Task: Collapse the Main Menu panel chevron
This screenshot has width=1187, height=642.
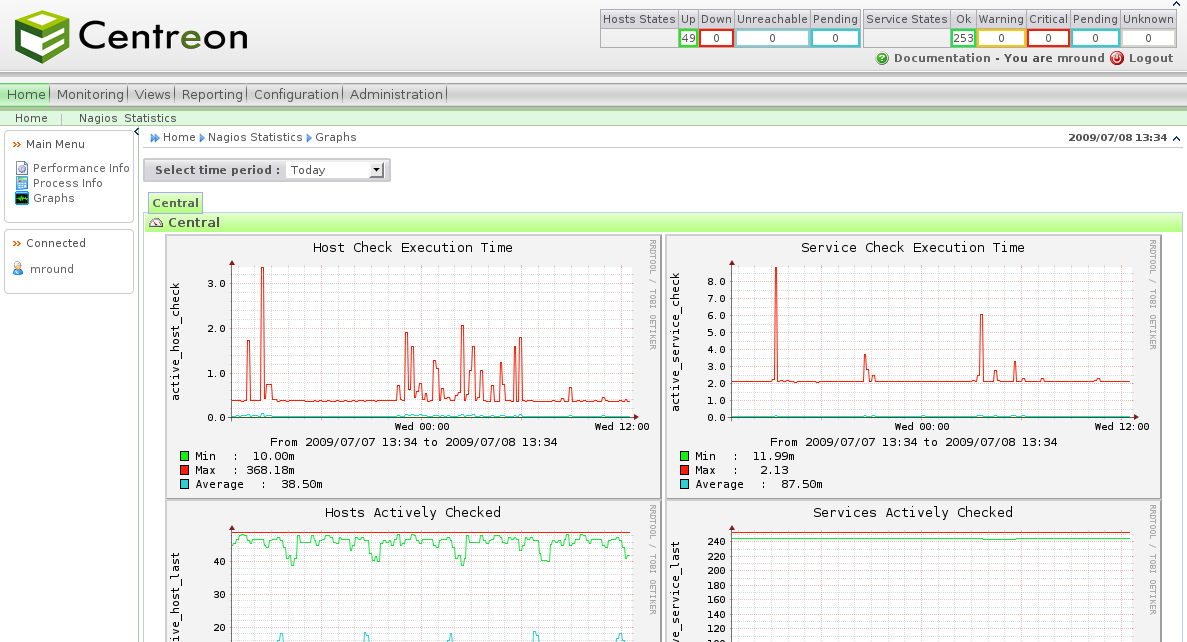Action: pyautogui.click(x=17, y=144)
